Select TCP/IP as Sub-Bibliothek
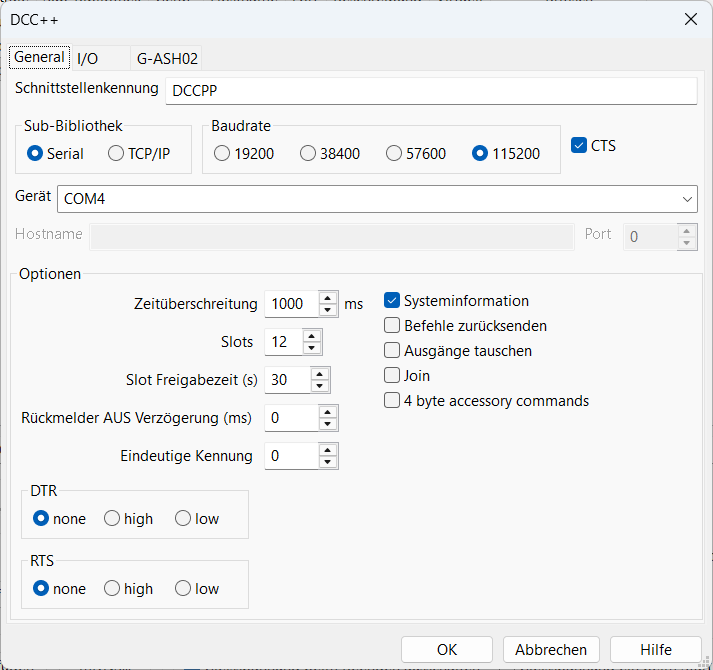This screenshot has height=670, width=713. tap(116, 154)
